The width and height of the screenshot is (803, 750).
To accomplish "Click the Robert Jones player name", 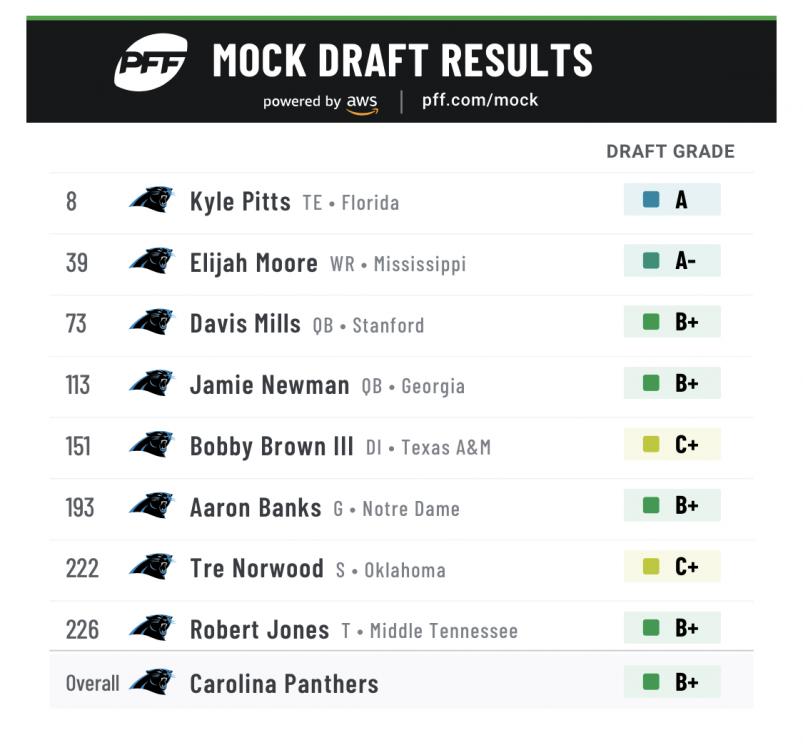I will coord(259,629).
